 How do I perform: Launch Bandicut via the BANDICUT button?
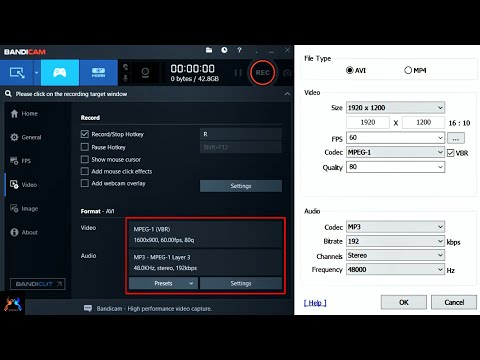point(38,284)
